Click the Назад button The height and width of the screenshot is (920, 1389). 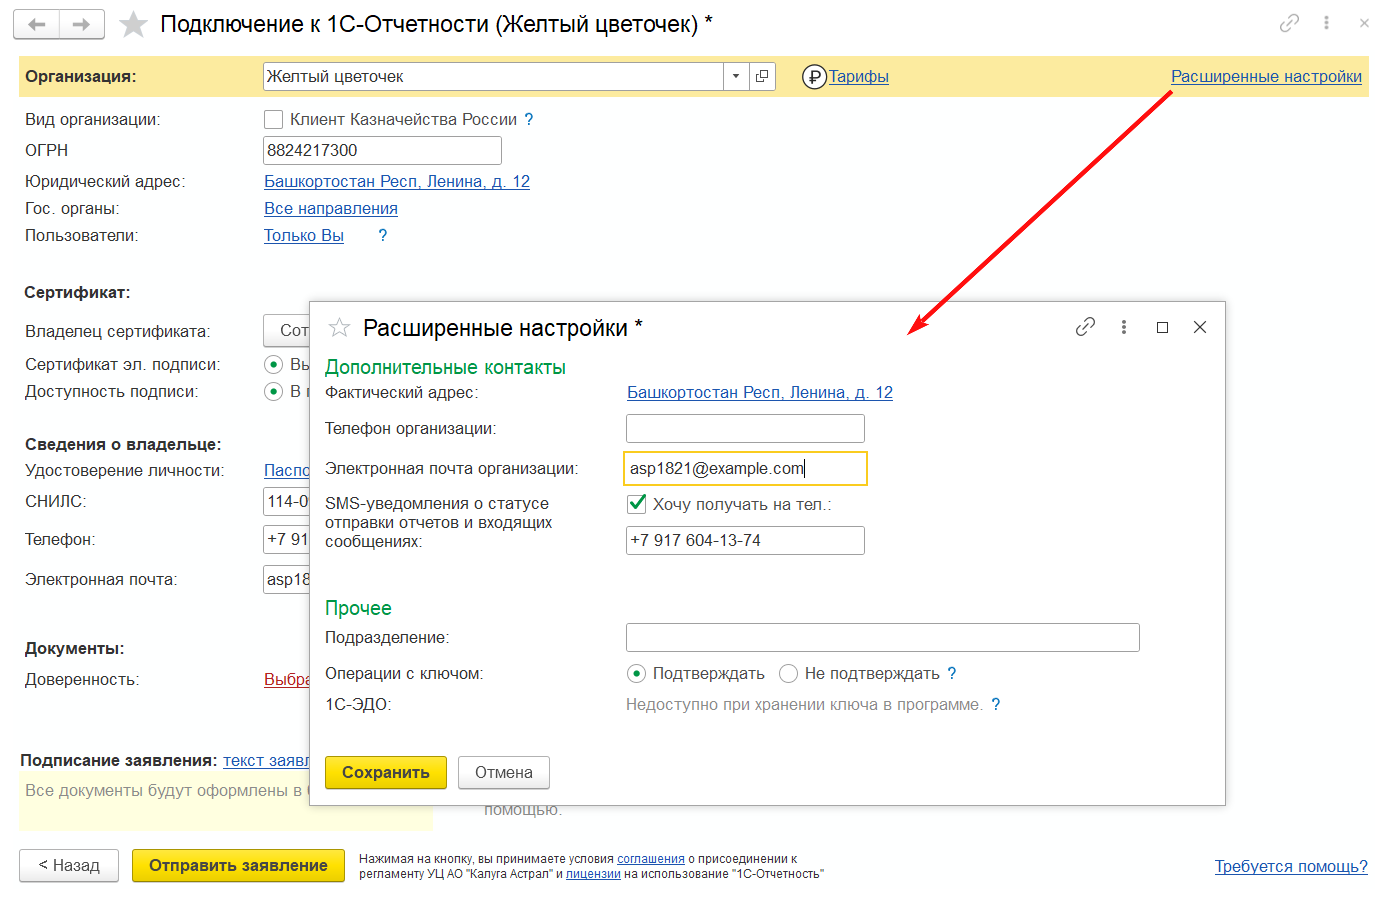click(69, 866)
